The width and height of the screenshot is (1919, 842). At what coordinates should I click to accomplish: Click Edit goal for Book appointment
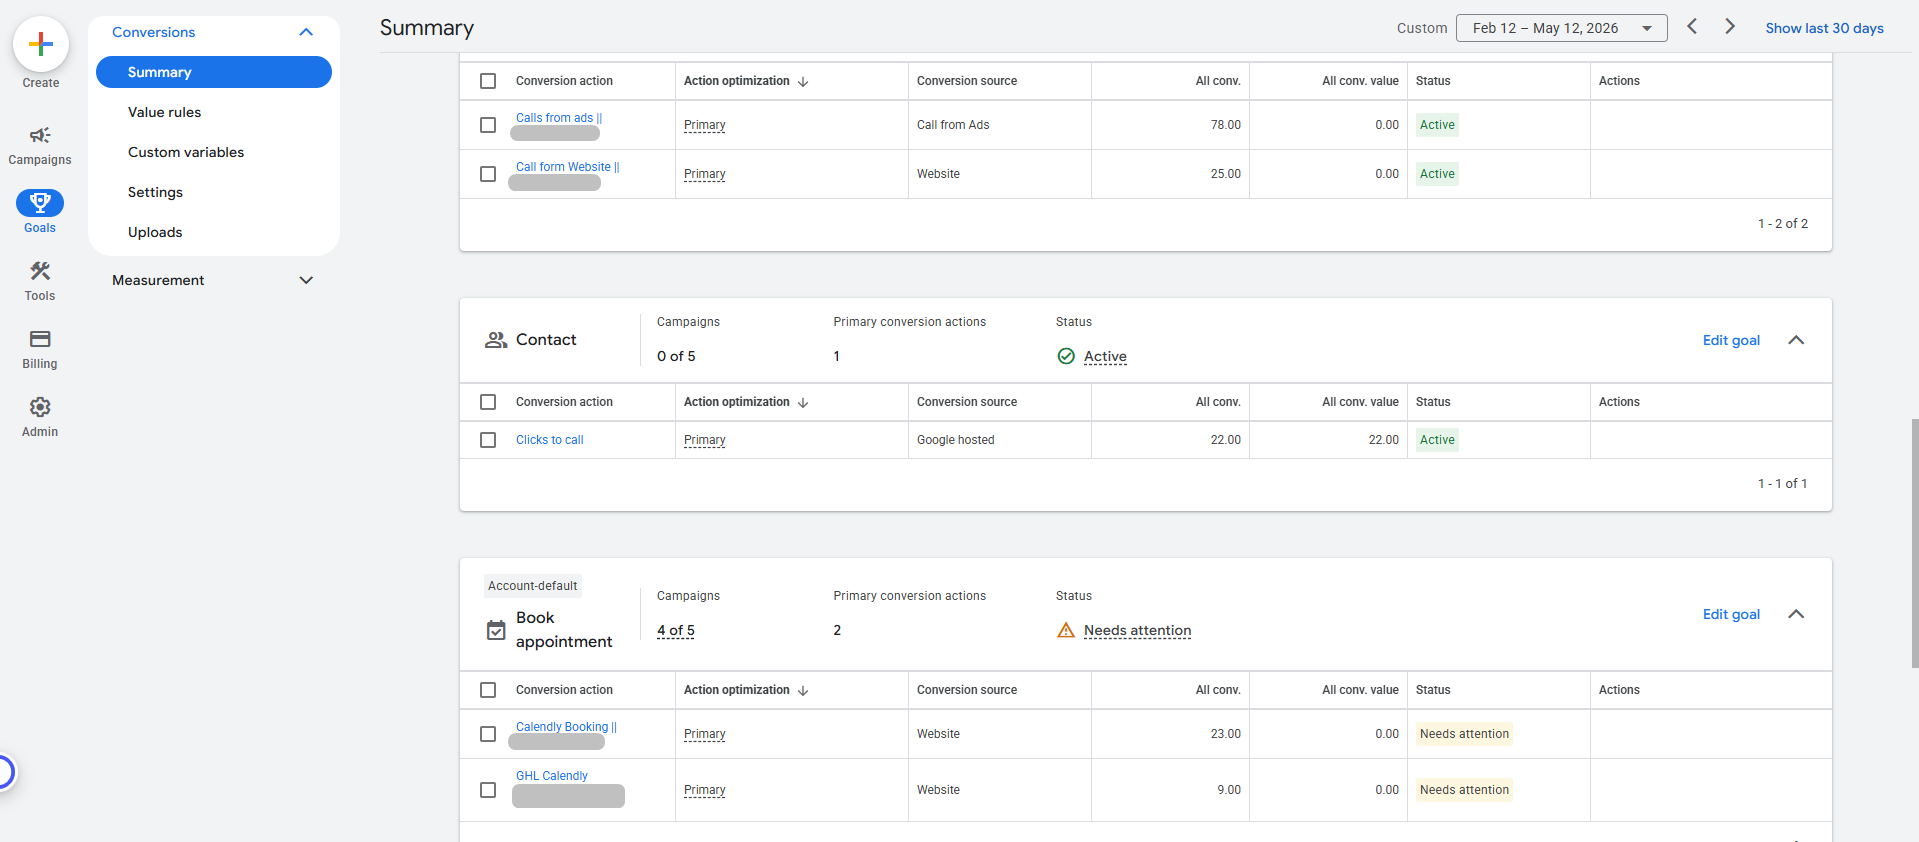pos(1731,614)
